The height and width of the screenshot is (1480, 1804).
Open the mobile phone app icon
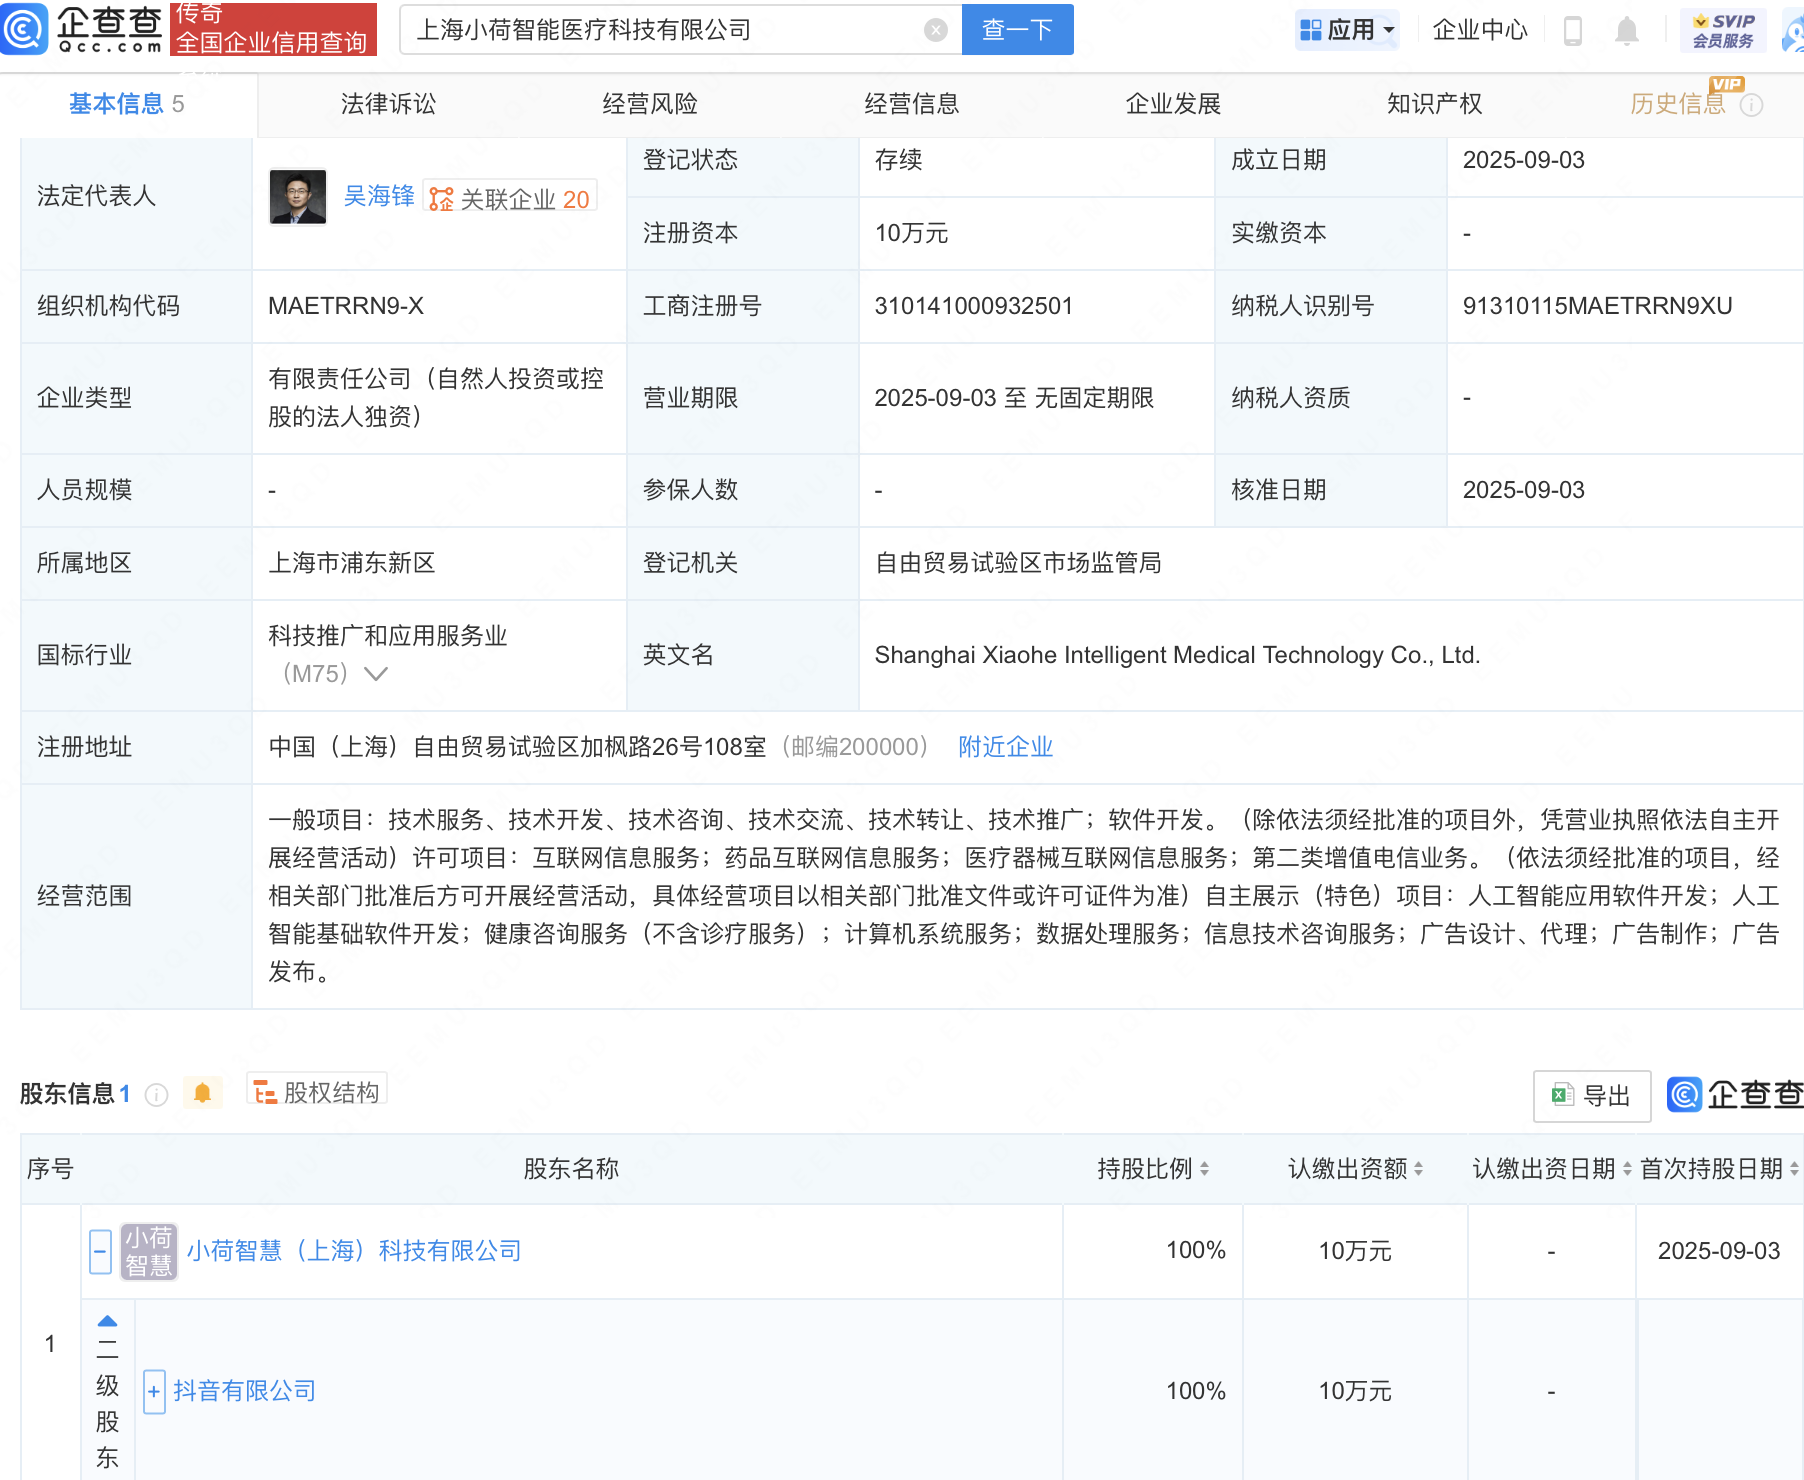(x=1573, y=31)
